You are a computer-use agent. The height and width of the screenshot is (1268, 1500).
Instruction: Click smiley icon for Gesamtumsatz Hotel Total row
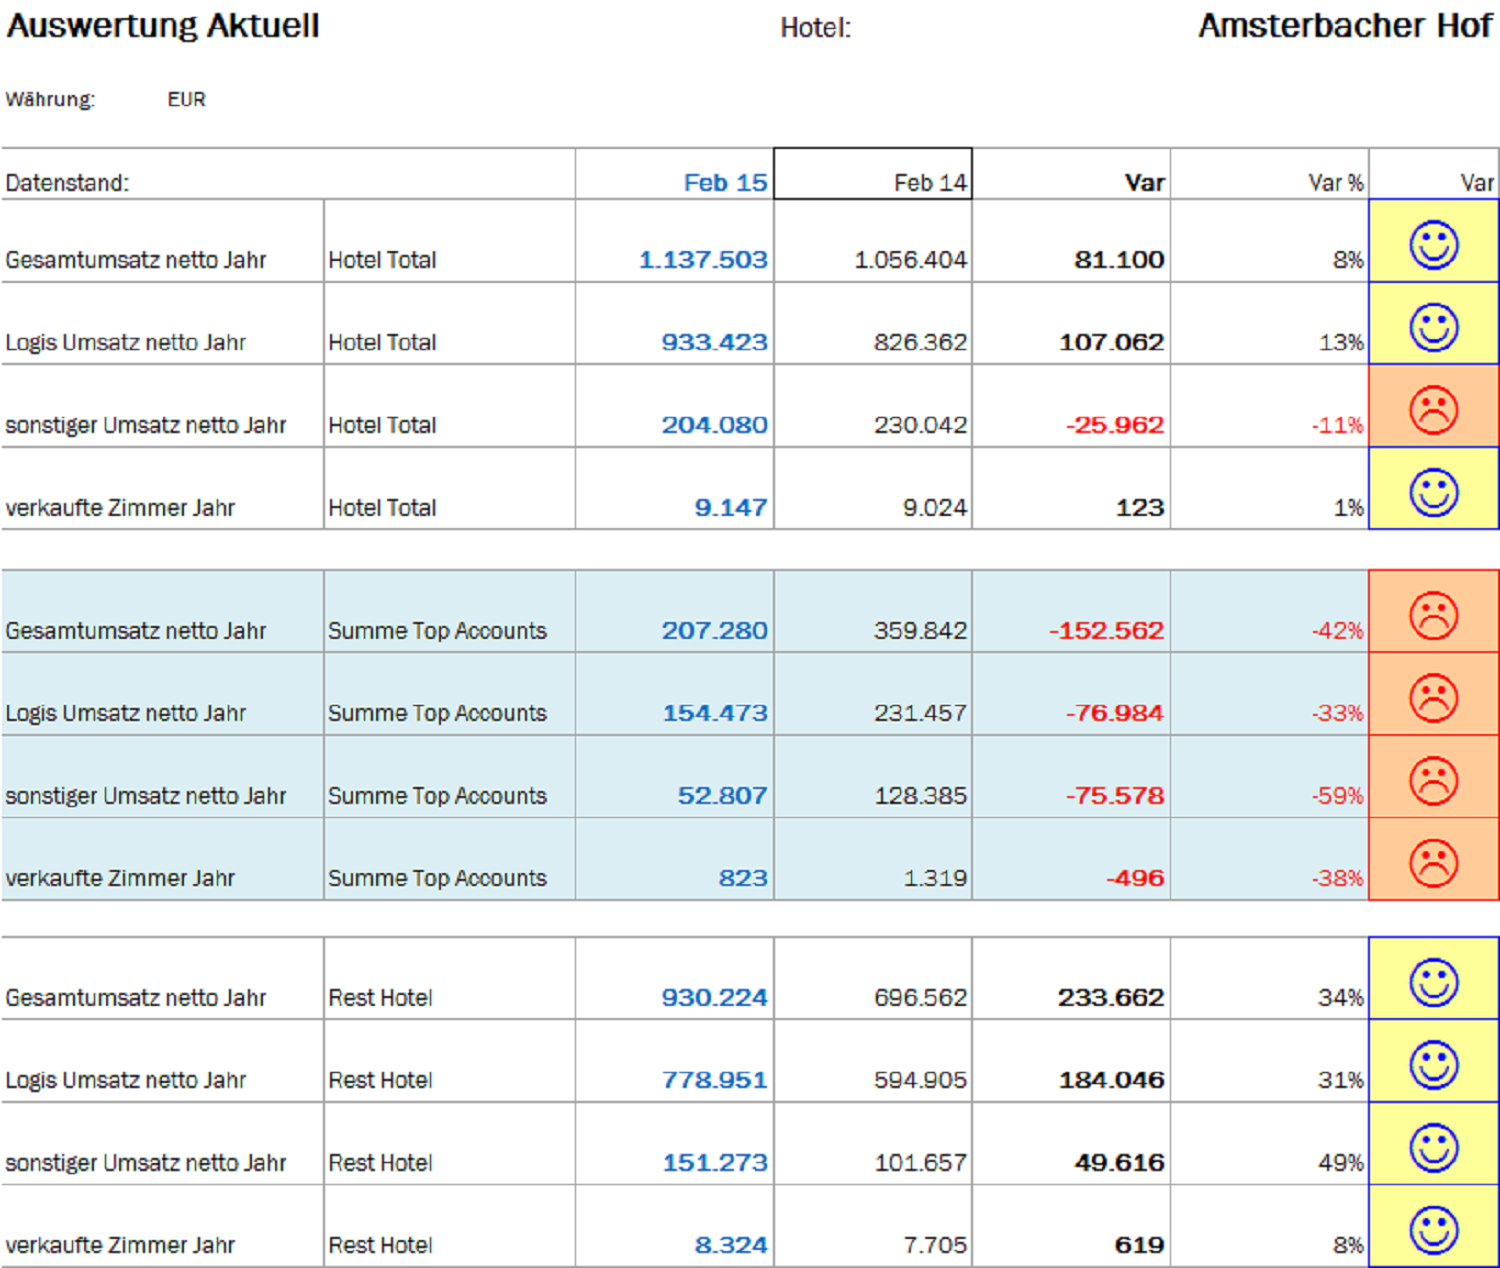click(1434, 245)
